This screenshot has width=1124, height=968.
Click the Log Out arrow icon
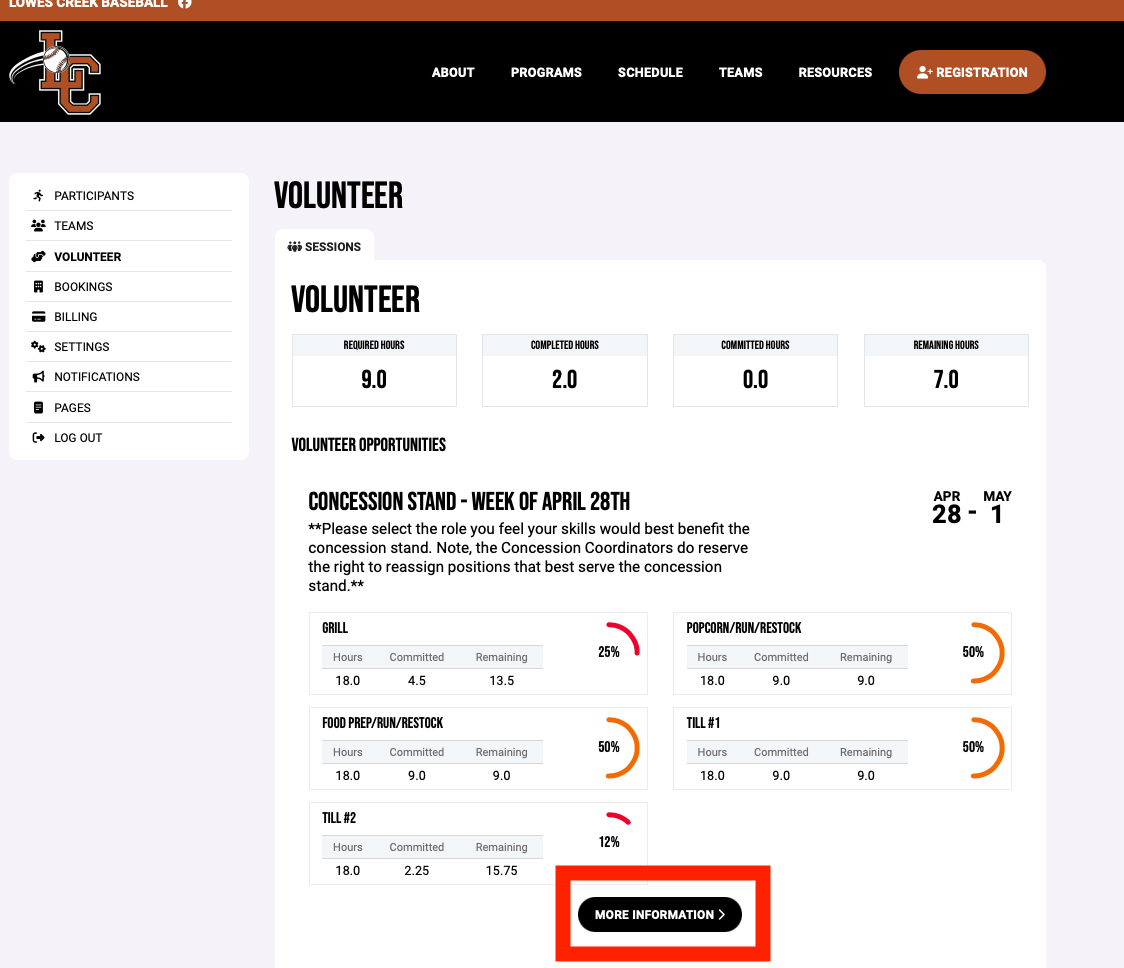(x=38, y=438)
